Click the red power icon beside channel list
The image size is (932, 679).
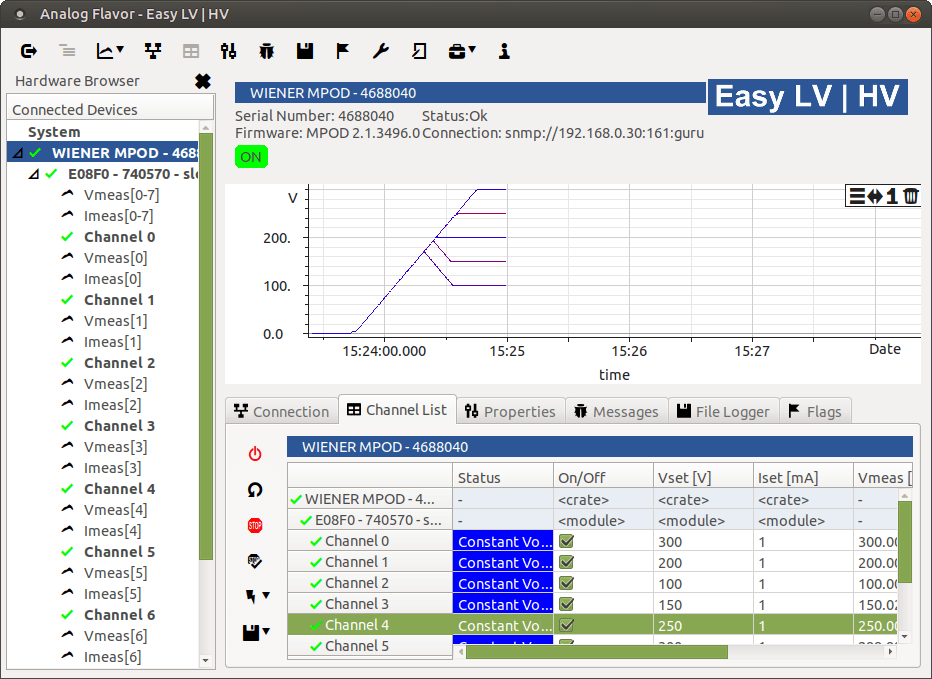(x=255, y=454)
